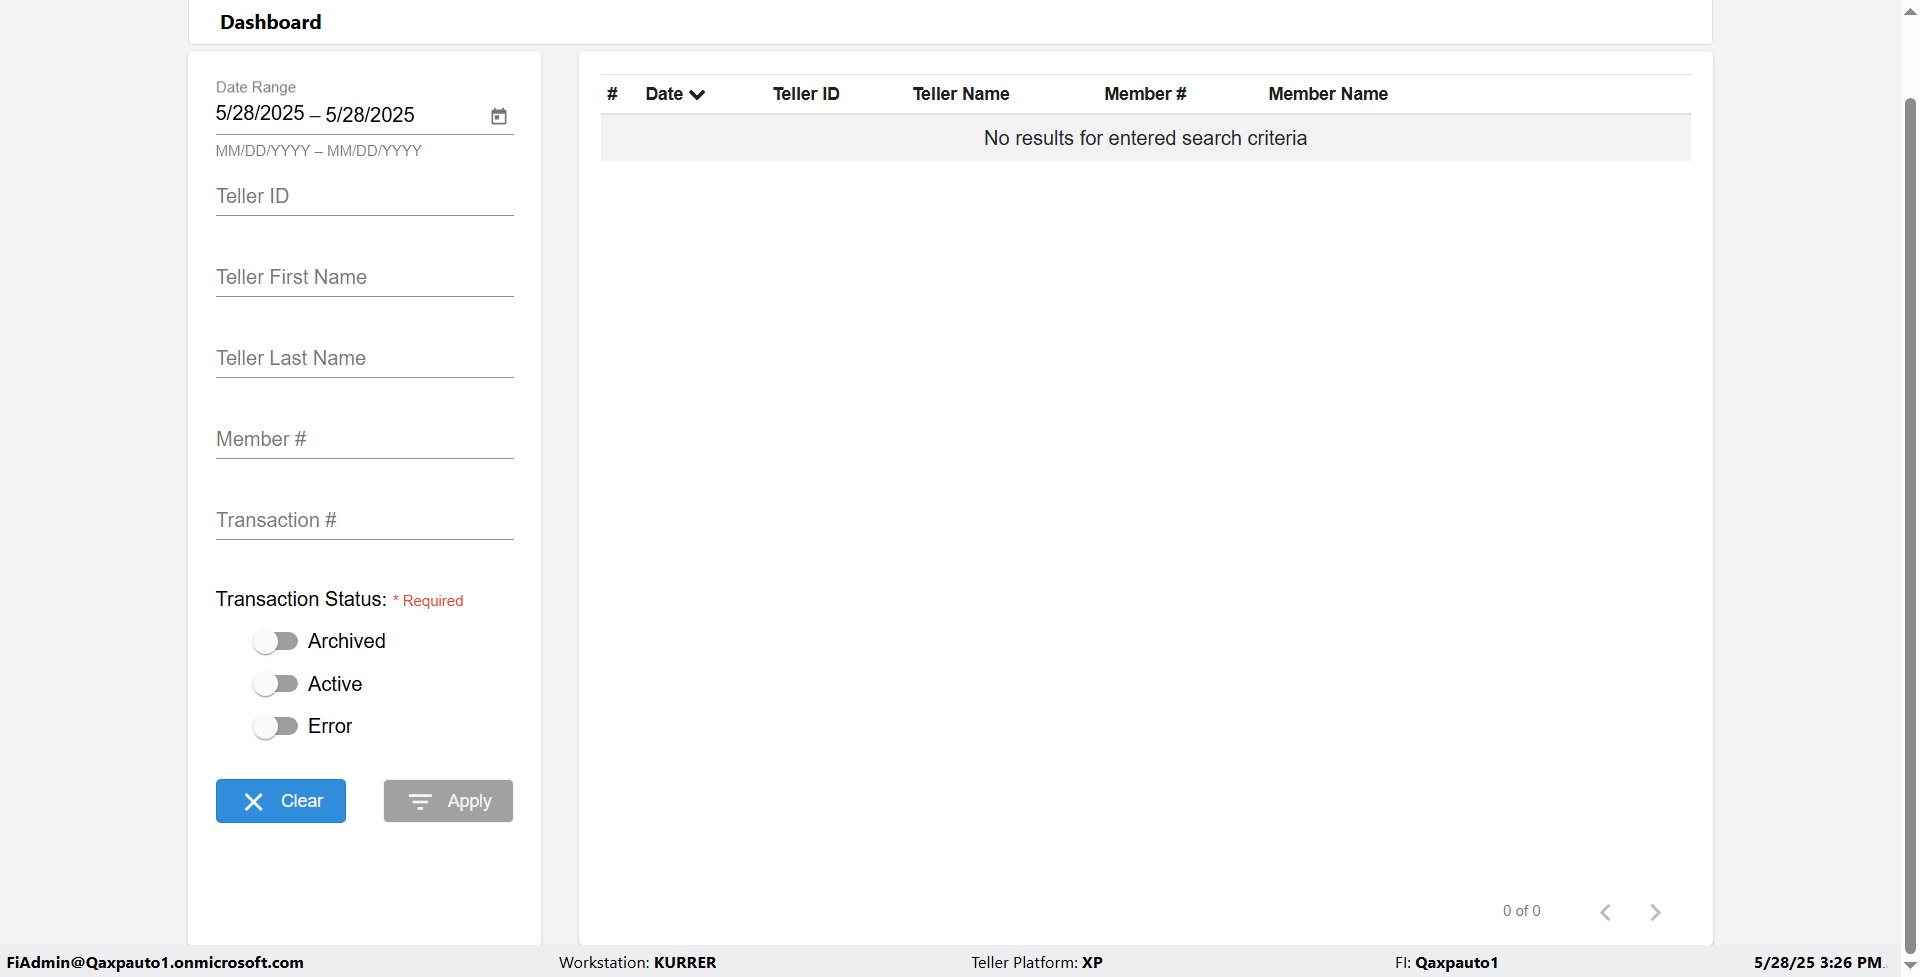Click the FiAdmin account email in status bar
This screenshot has width=1920, height=977.
tap(155, 962)
